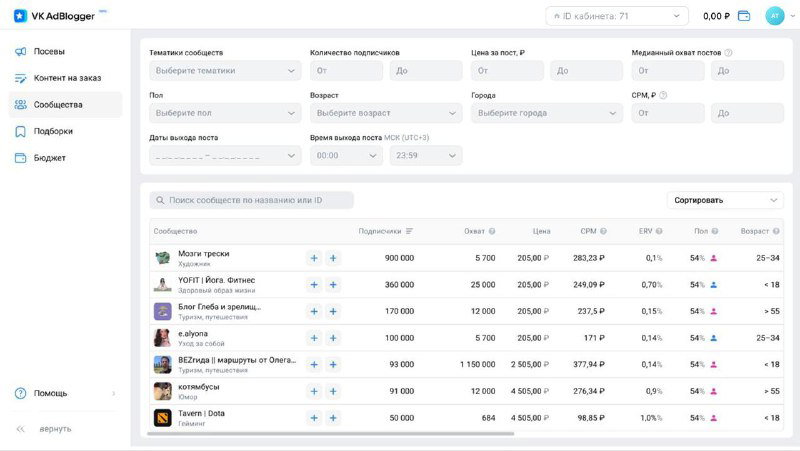Image resolution: width=800 pixels, height=451 pixels.
Task: Expand the Тематики сообществ dropdown
Action: pyautogui.click(x=225, y=71)
